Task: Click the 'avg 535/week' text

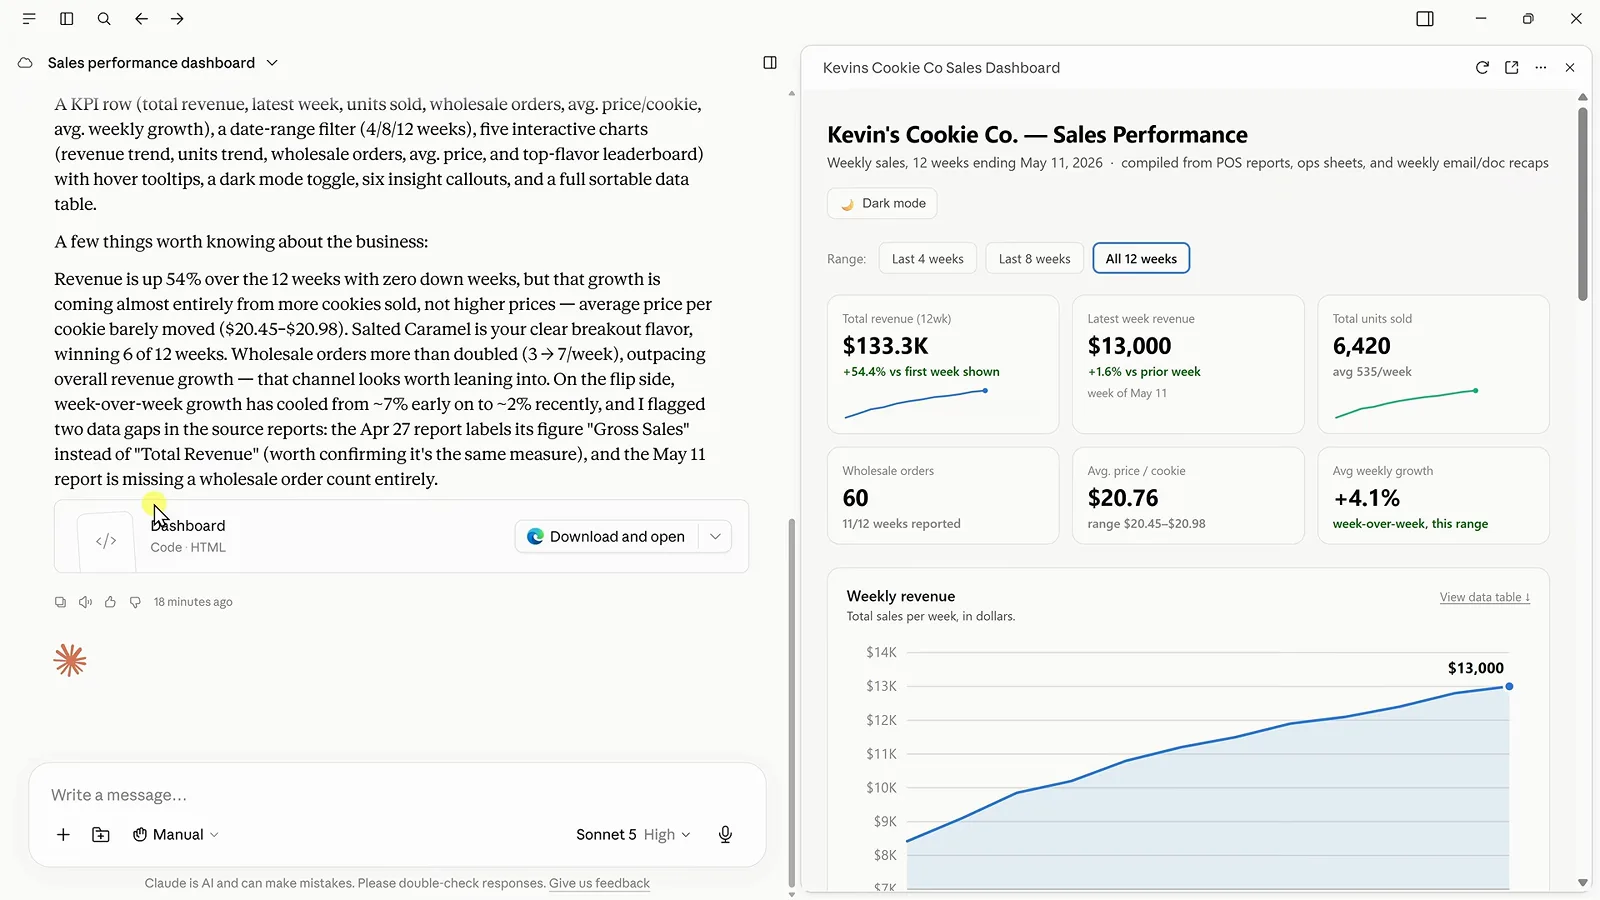Action: tap(1372, 372)
